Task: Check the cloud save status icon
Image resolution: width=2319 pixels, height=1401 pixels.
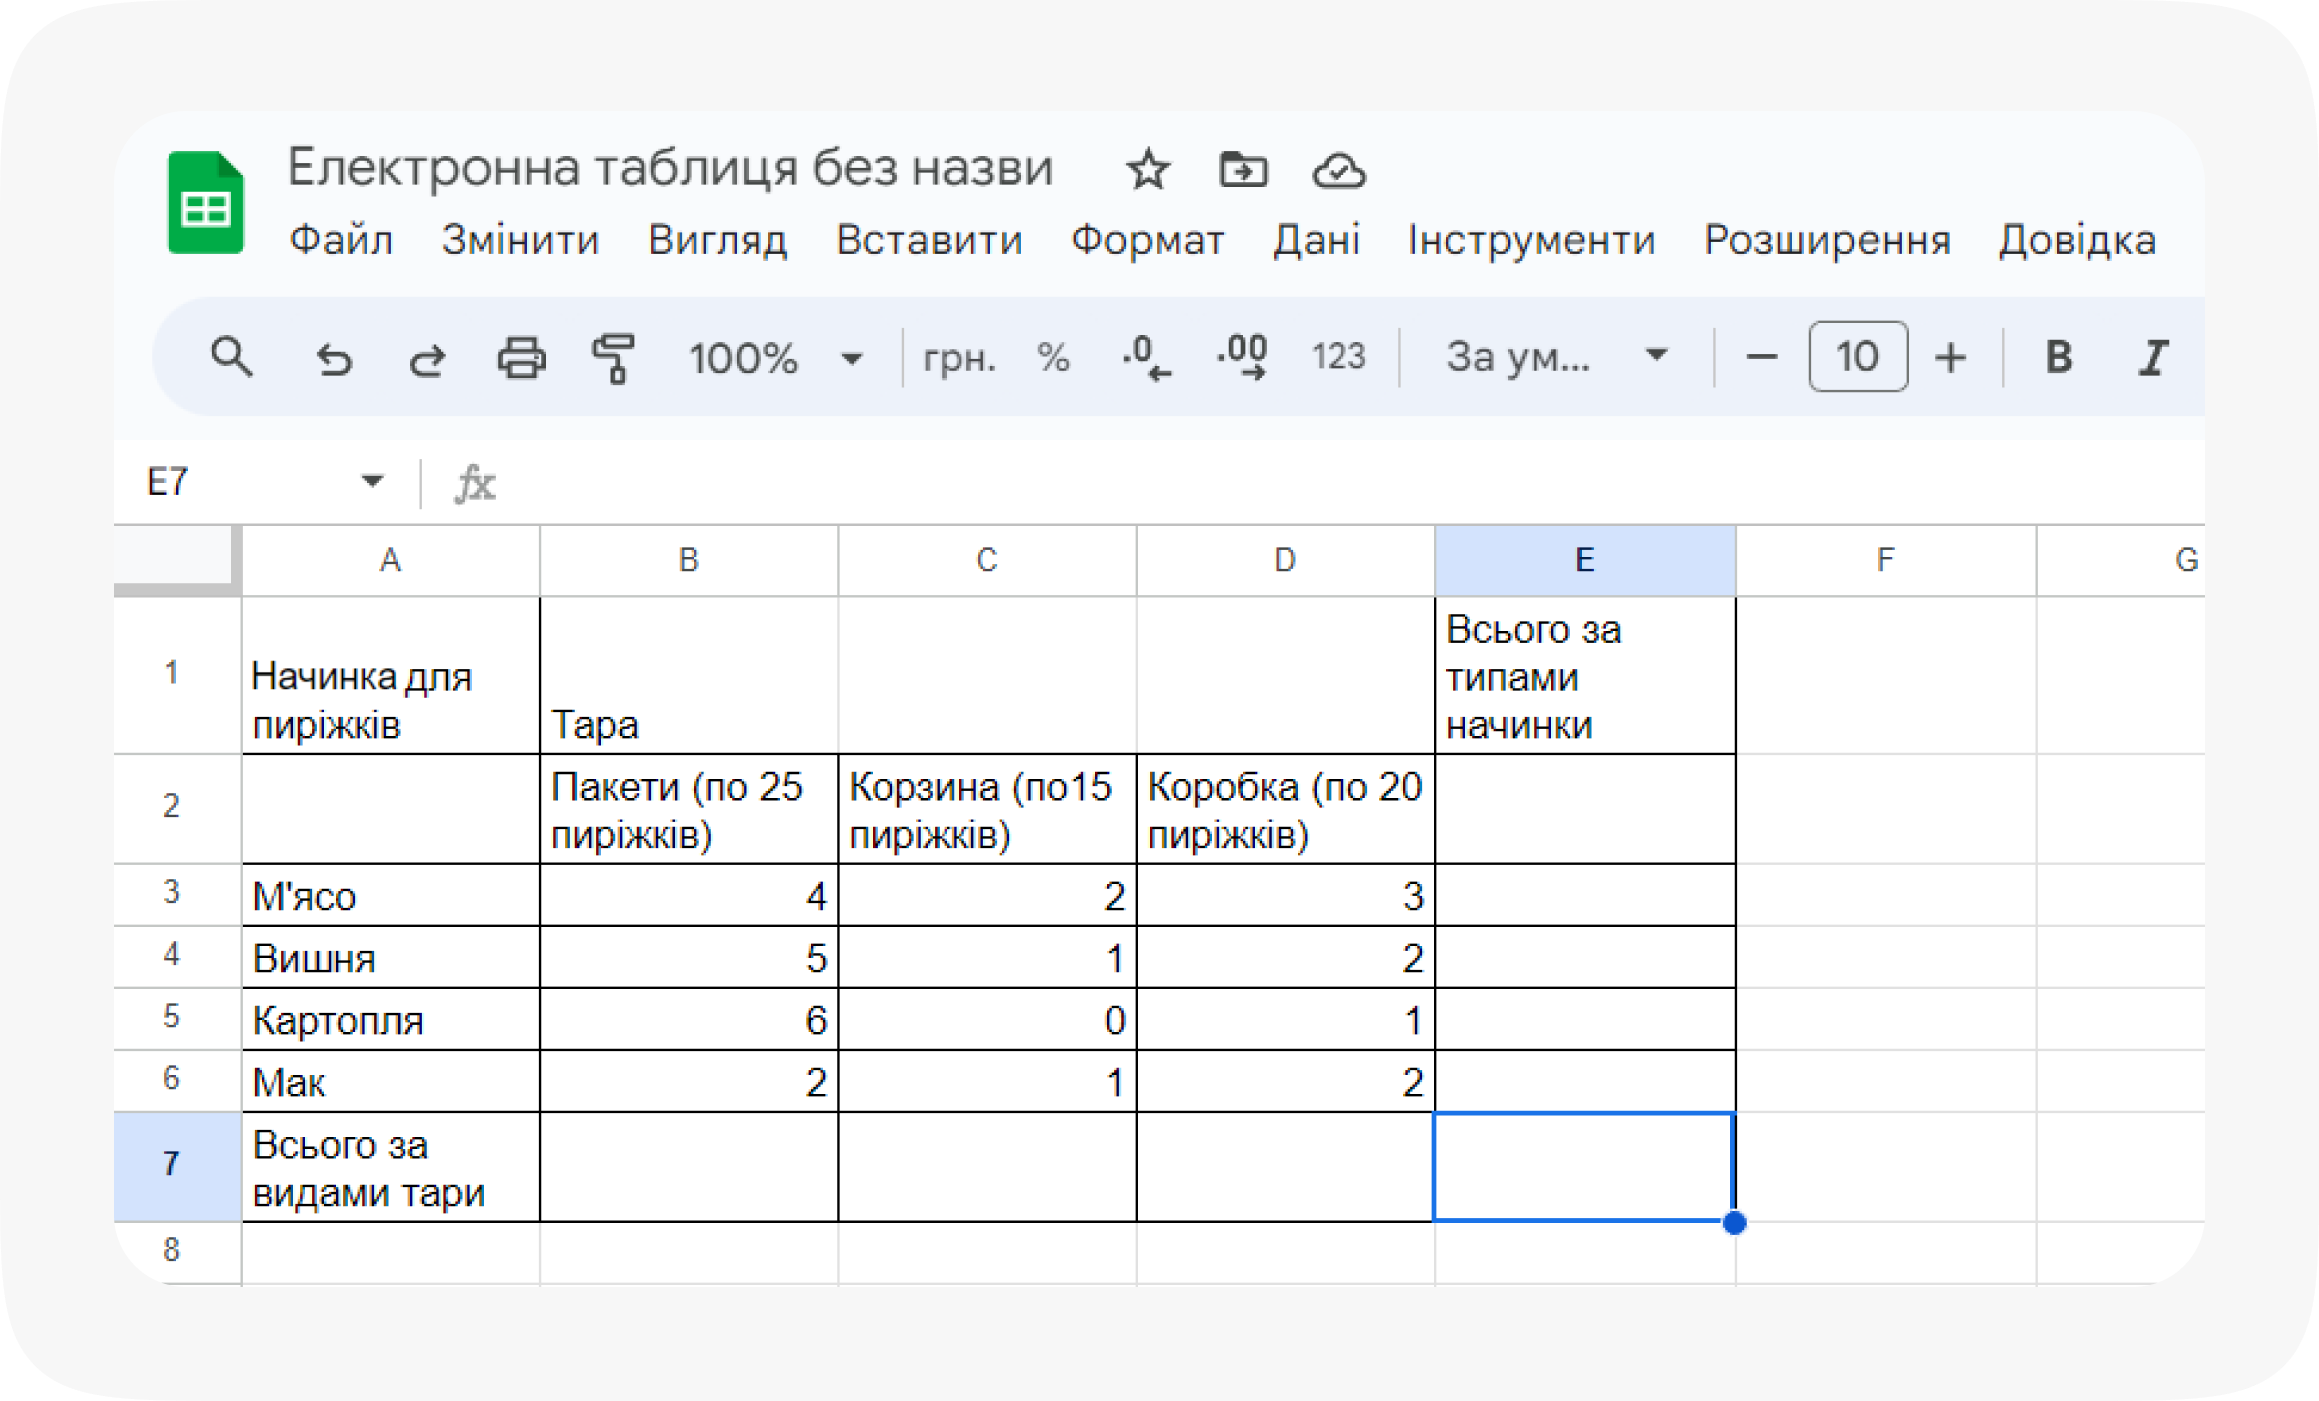Action: [x=1339, y=171]
